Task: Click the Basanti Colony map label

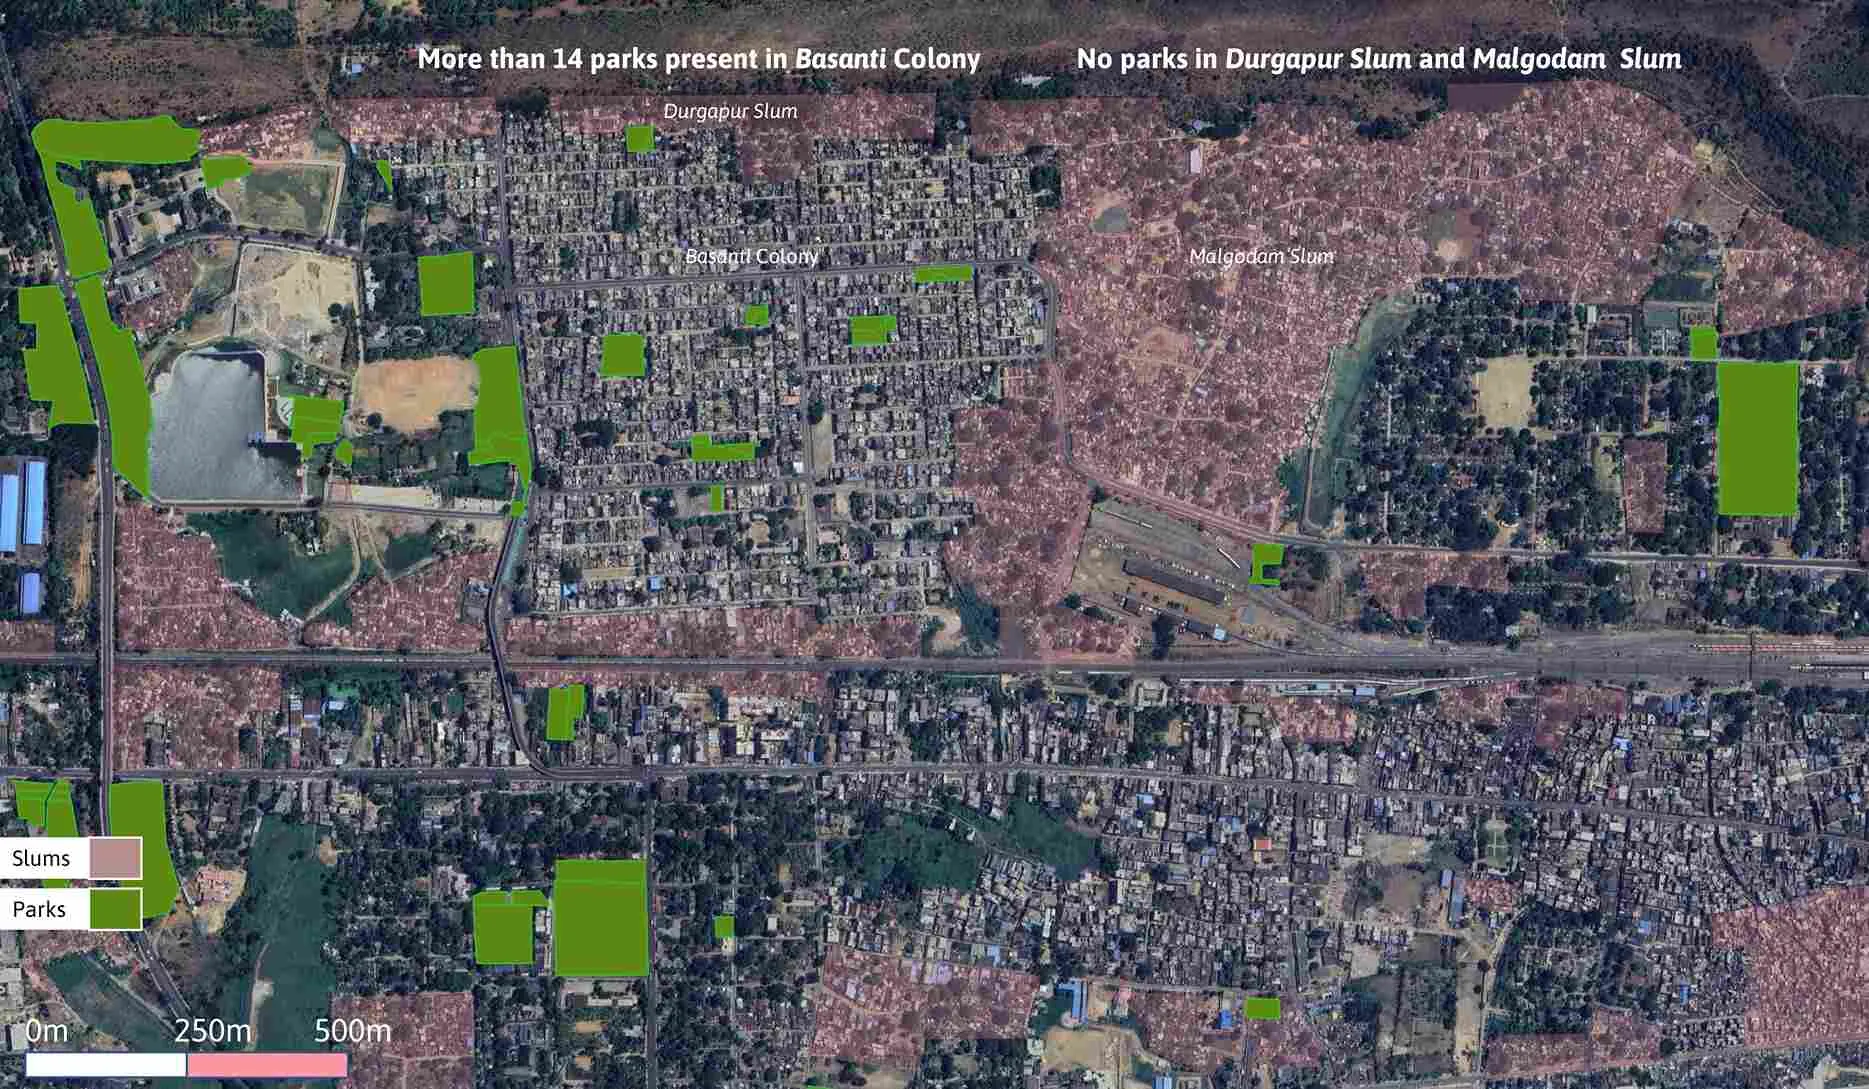Action: [x=751, y=256]
